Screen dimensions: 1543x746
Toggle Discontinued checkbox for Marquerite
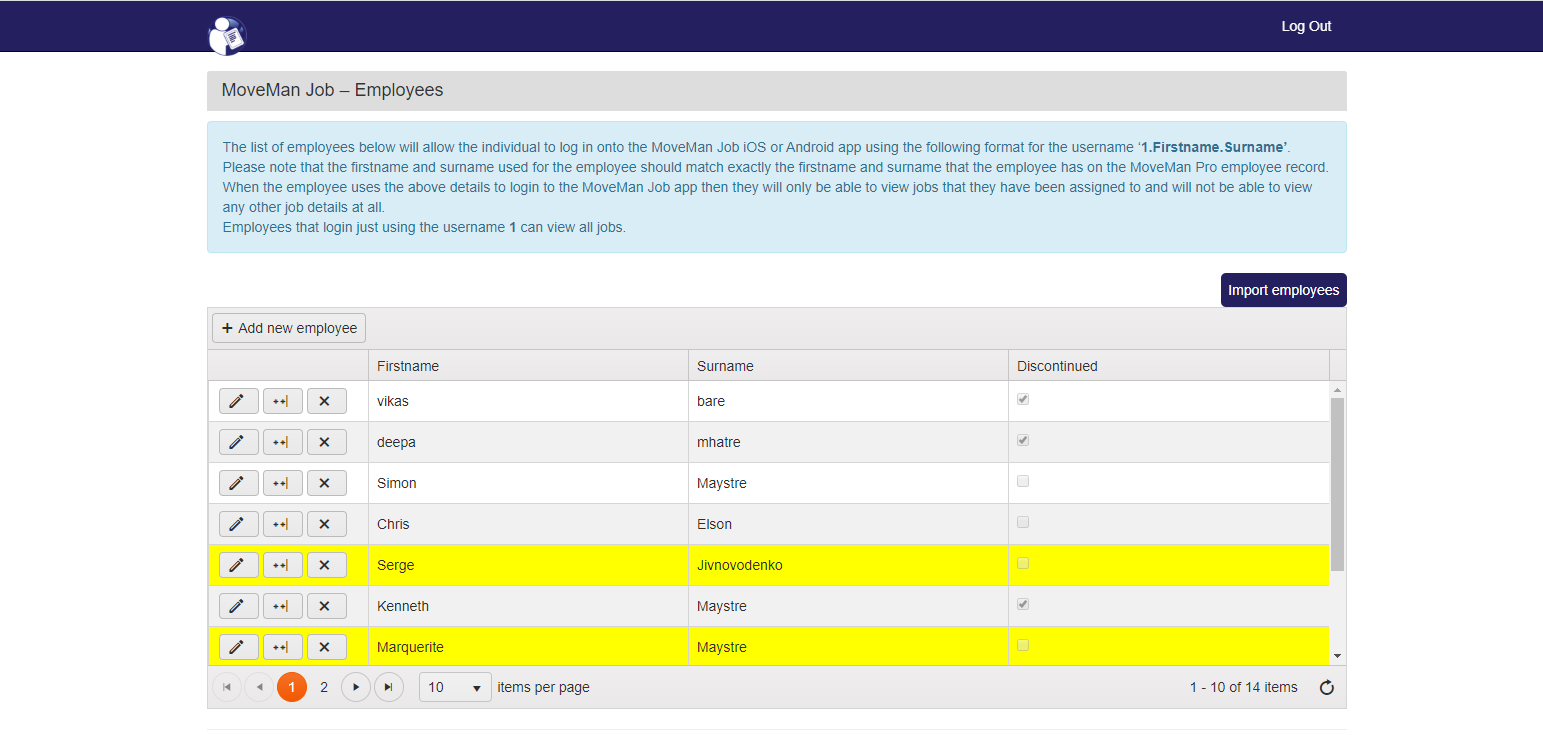tap(1023, 645)
